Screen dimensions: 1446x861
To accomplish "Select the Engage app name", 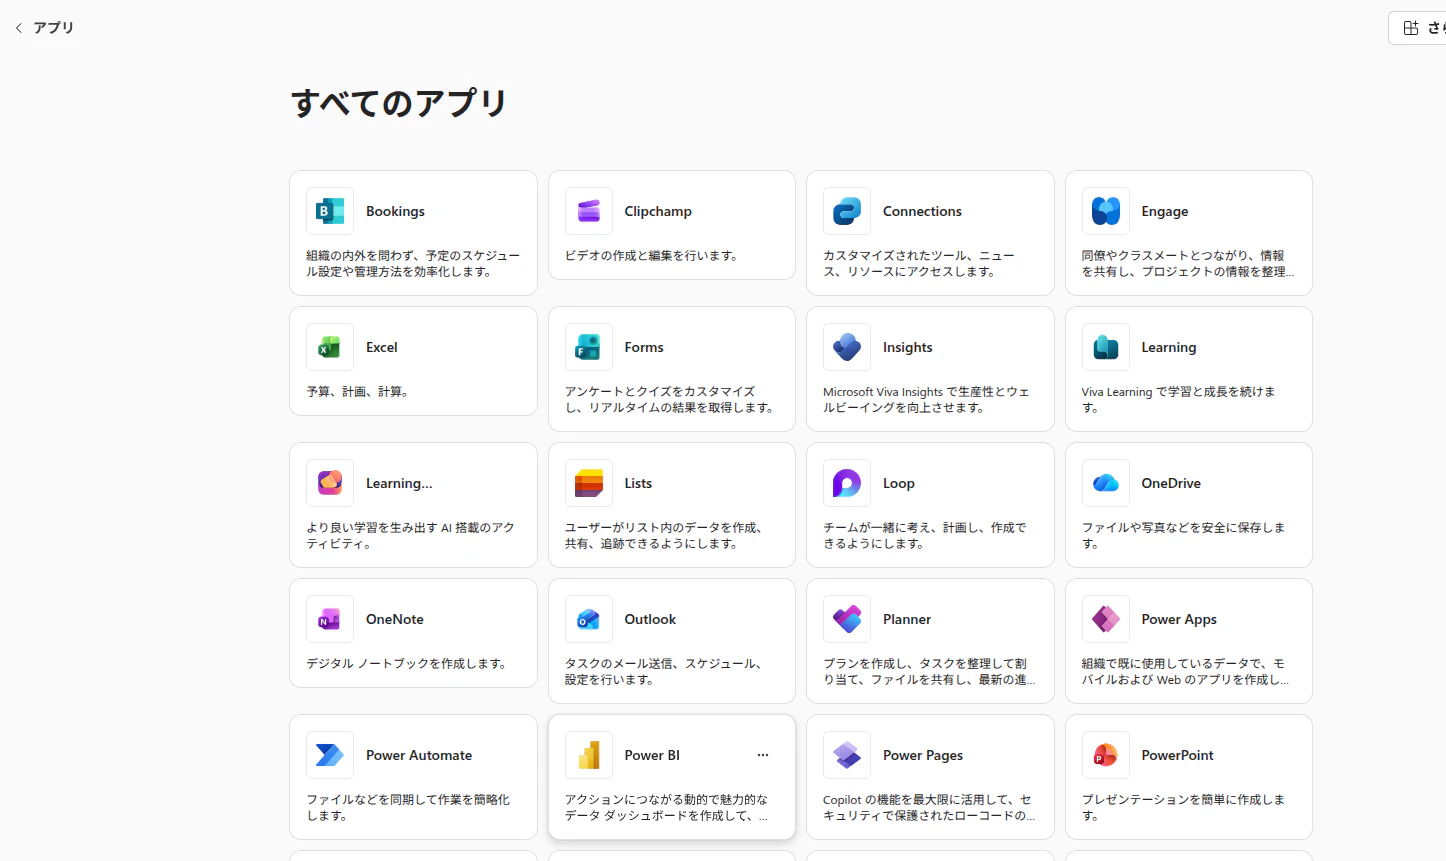I will point(1165,211).
